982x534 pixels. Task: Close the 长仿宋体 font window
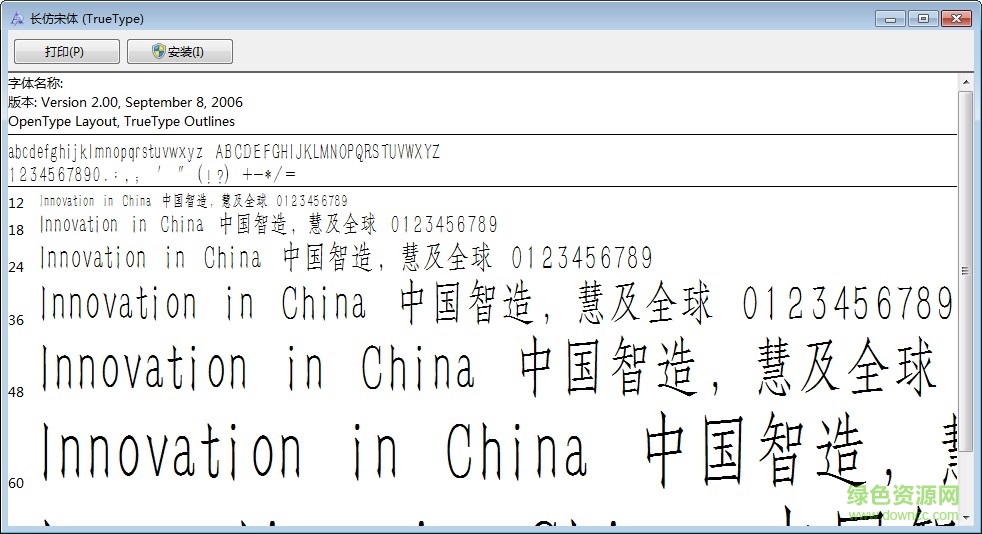(x=955, y=18)
